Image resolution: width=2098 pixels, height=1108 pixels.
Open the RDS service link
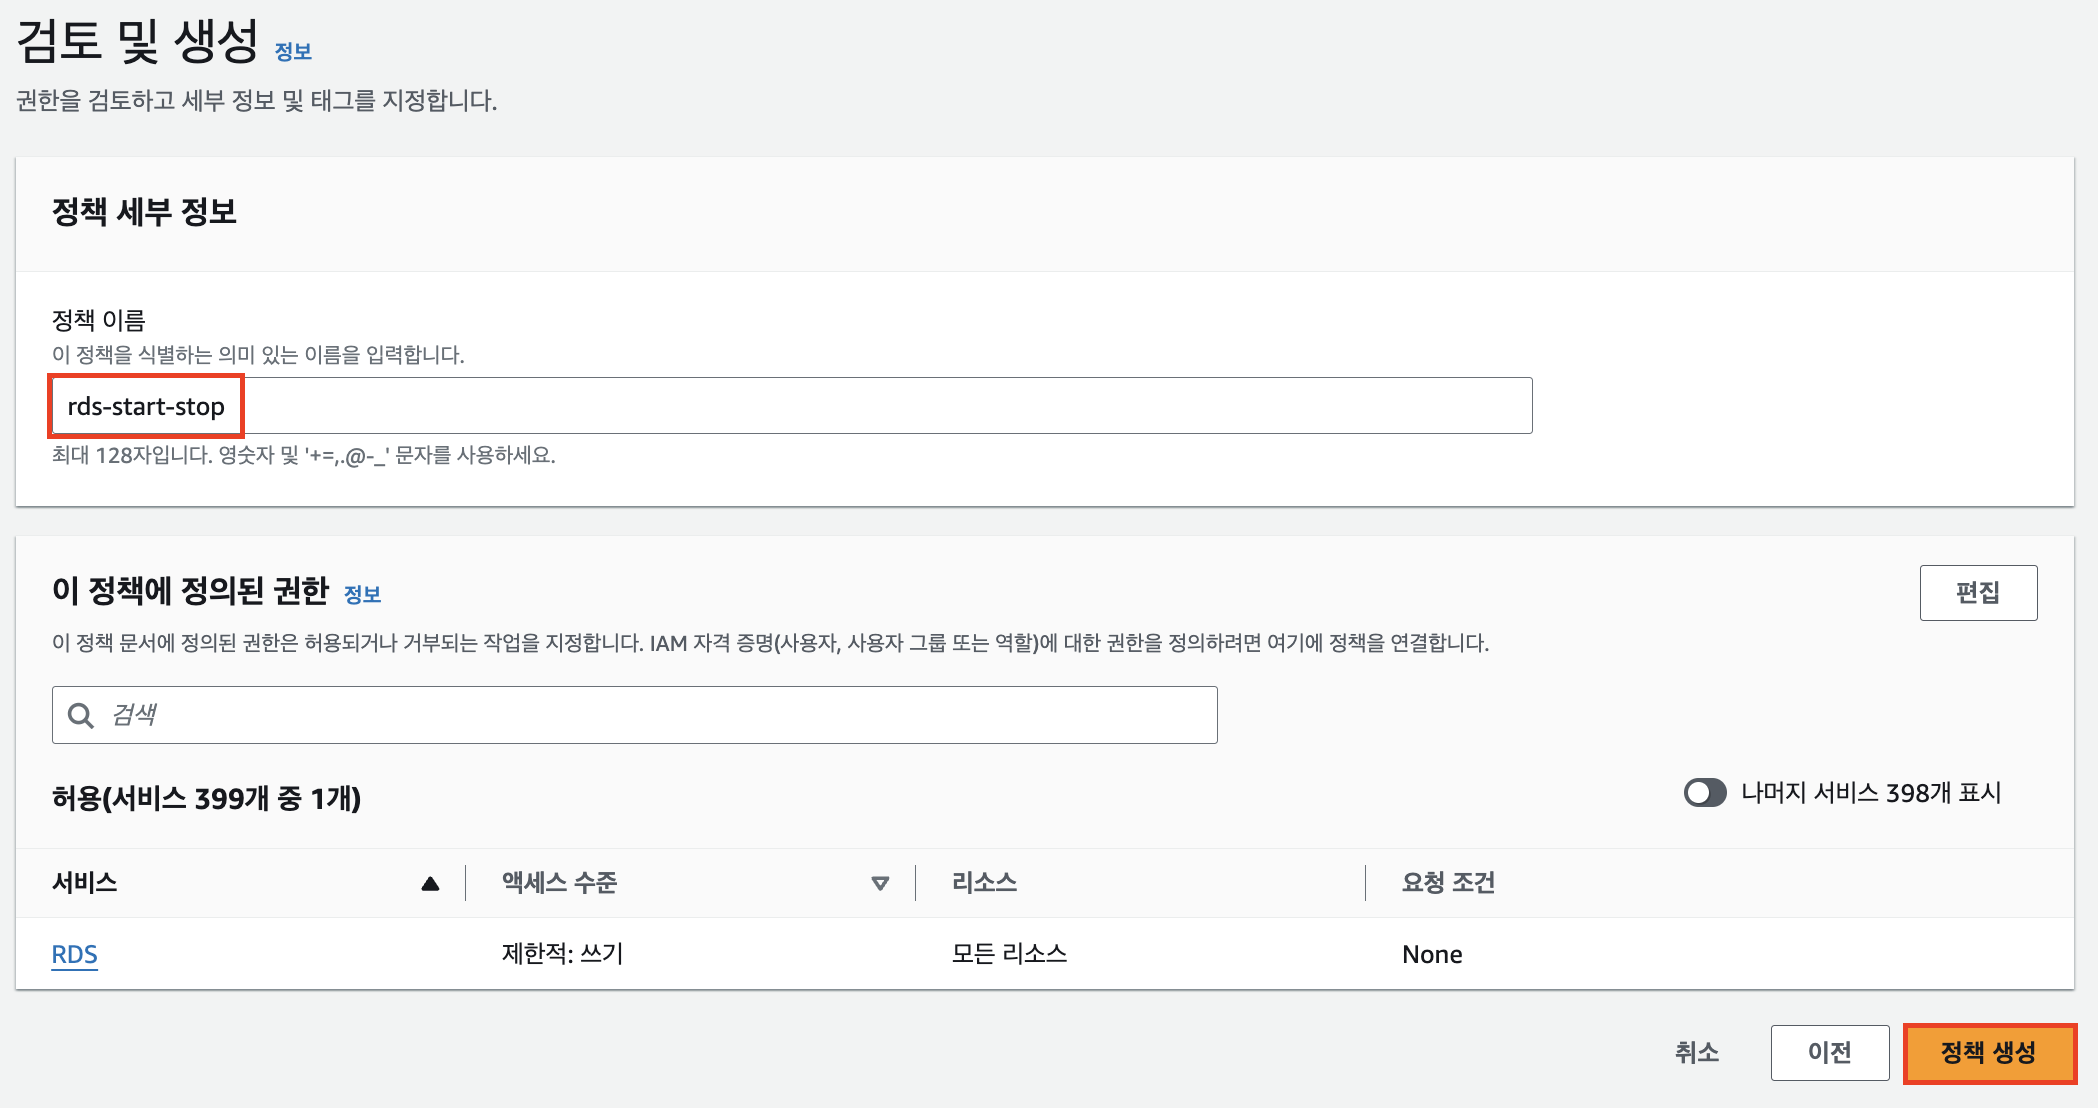tap(75, 954)
